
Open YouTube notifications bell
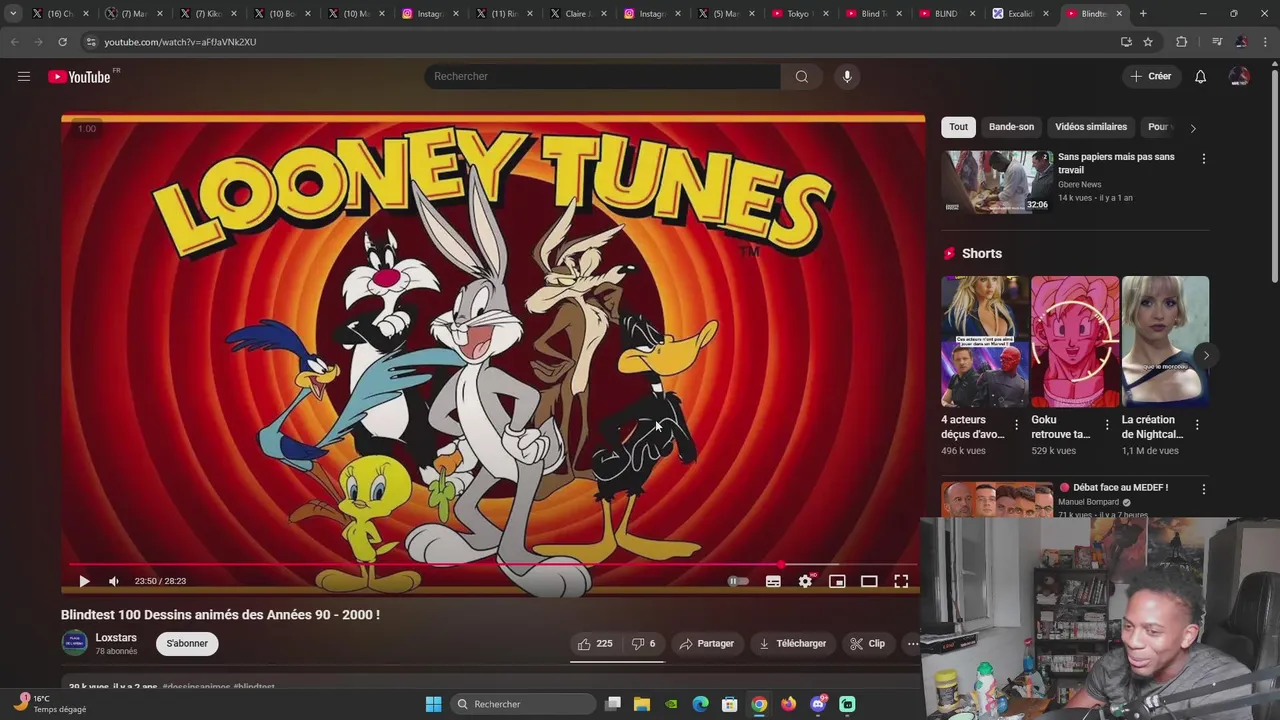coord(1201,76)
